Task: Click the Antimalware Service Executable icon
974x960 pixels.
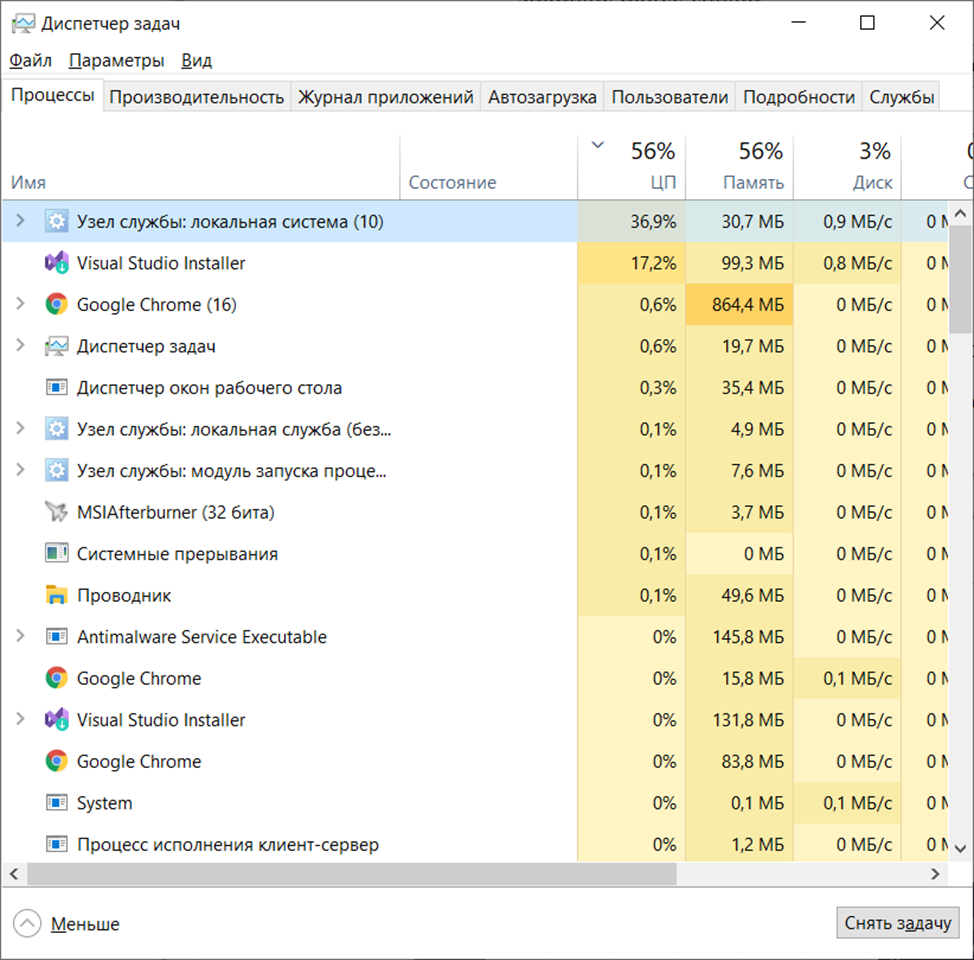Action: 55,636
